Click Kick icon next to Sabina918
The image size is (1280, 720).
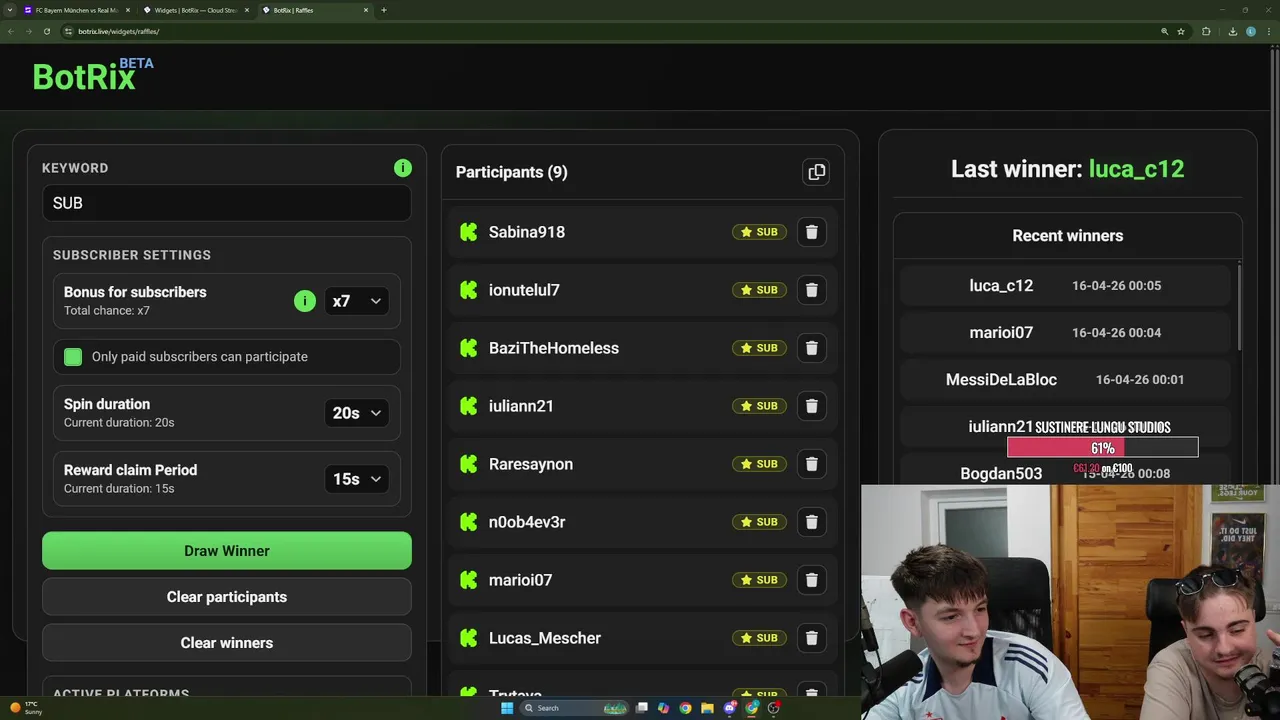click(x=468, y=232)
